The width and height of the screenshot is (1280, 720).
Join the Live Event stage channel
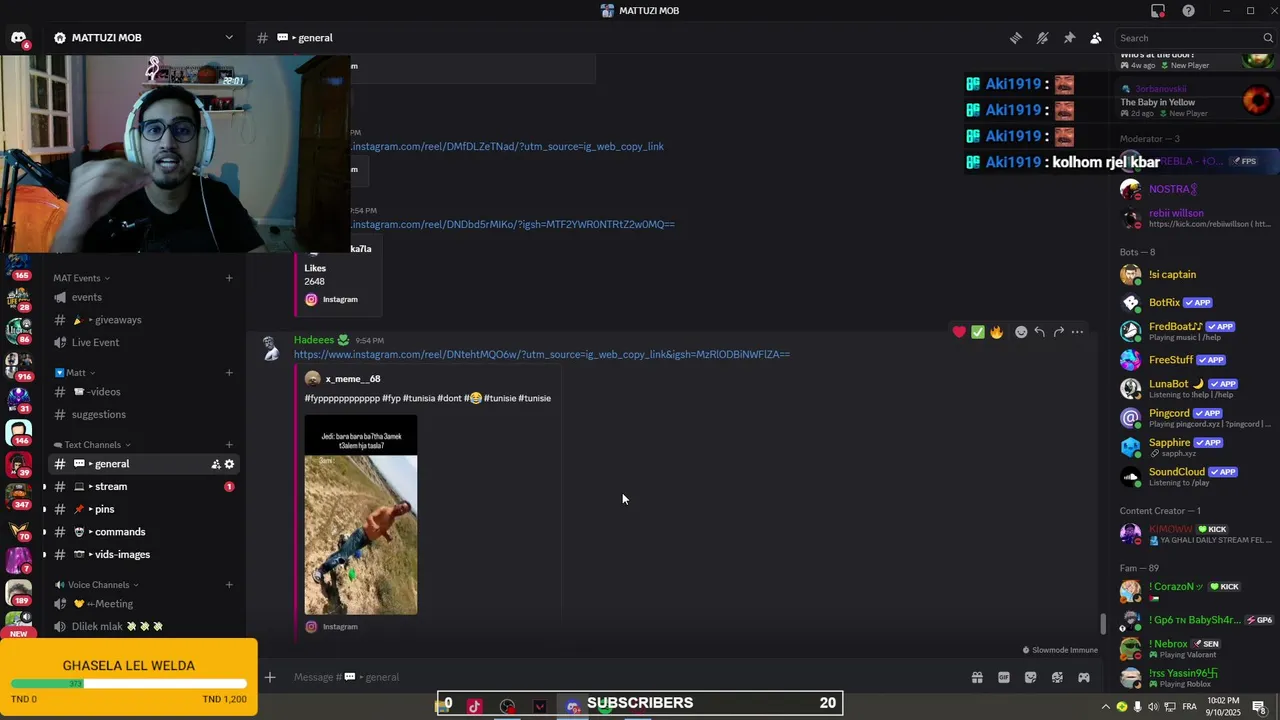(x=144, y=342)
